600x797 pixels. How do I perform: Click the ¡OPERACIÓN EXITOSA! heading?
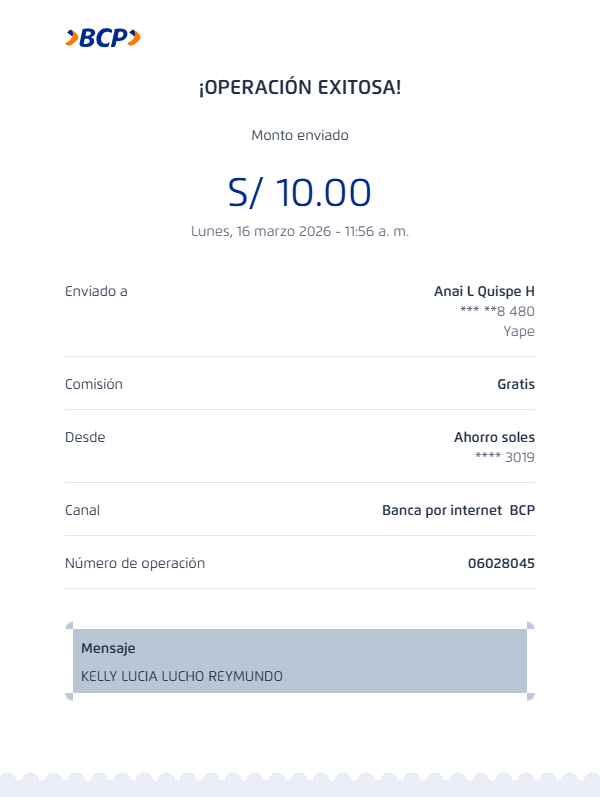tap(300, 88)
